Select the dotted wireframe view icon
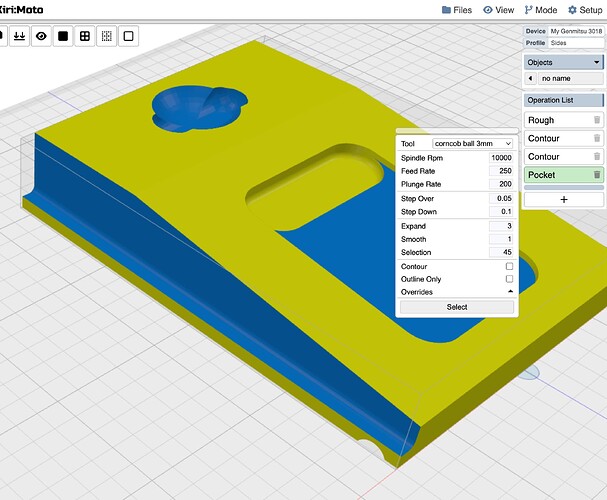Viewport: 607px width, 500px height. (106, 36)
